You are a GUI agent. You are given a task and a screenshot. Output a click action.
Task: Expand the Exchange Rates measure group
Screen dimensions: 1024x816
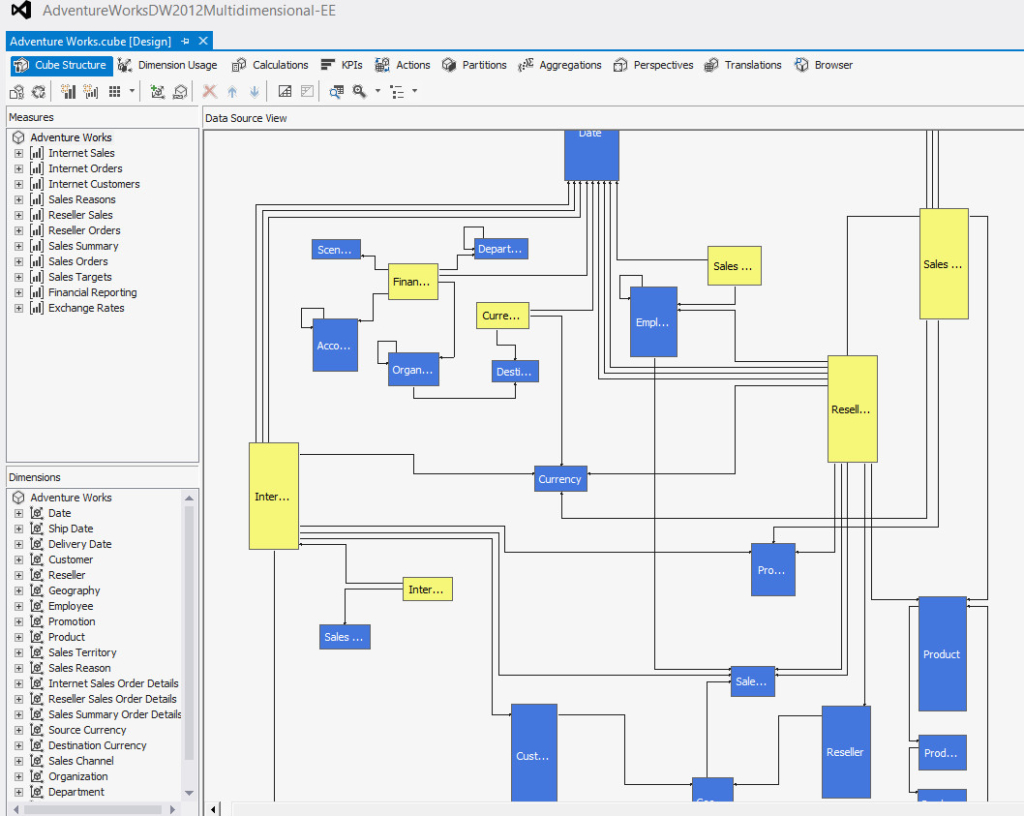tap(18, 308)
